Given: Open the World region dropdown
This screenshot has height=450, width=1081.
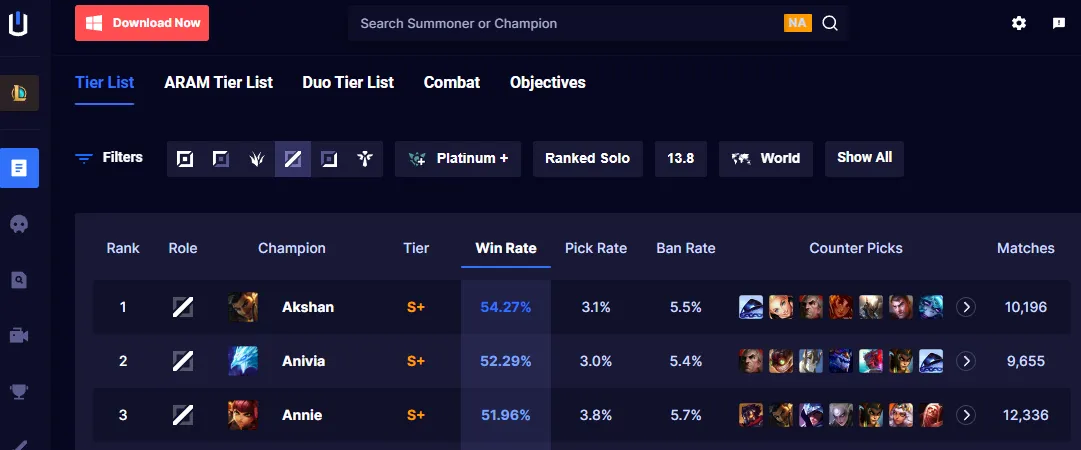Looking at the screenshot, I should click(766, 159).
